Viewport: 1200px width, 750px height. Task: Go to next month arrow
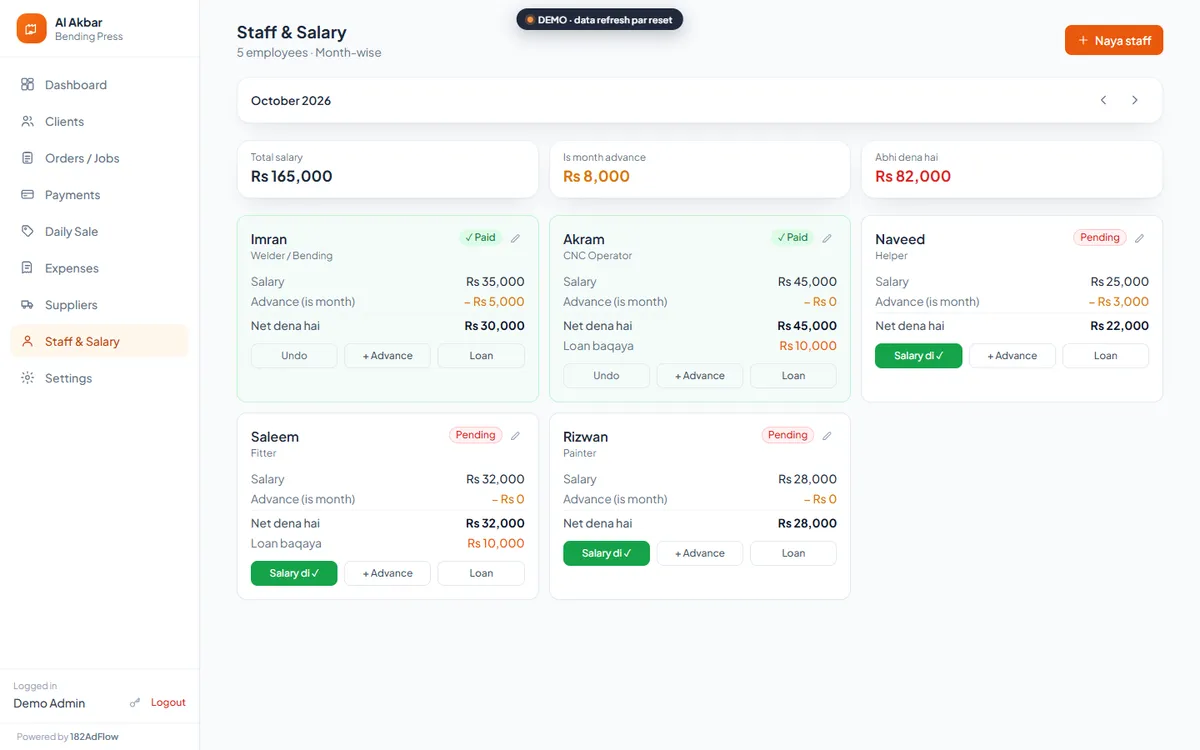tap(1135, 100)
